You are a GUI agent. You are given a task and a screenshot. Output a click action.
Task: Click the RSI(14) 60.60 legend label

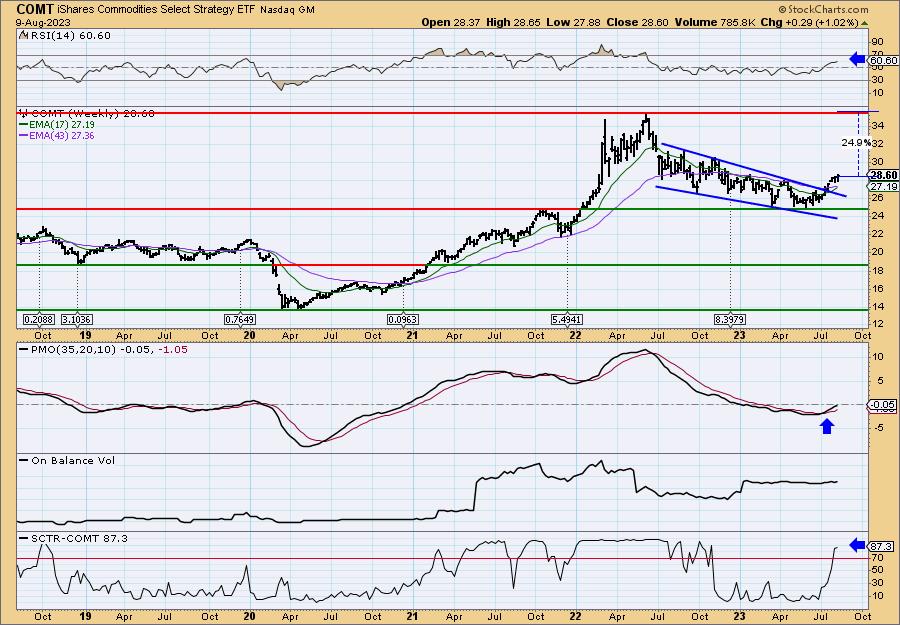[x=69, y=36]
